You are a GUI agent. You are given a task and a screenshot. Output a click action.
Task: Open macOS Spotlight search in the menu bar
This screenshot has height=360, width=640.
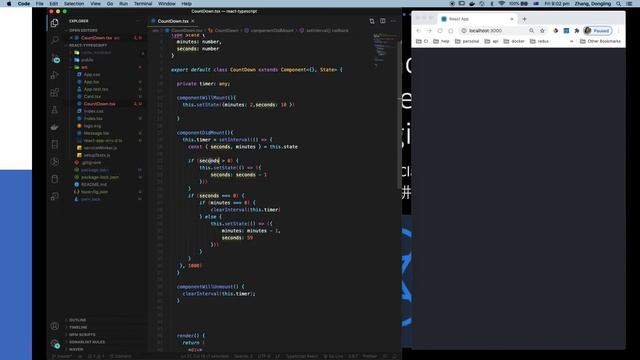pyautogui.click(x=619, y=4)
